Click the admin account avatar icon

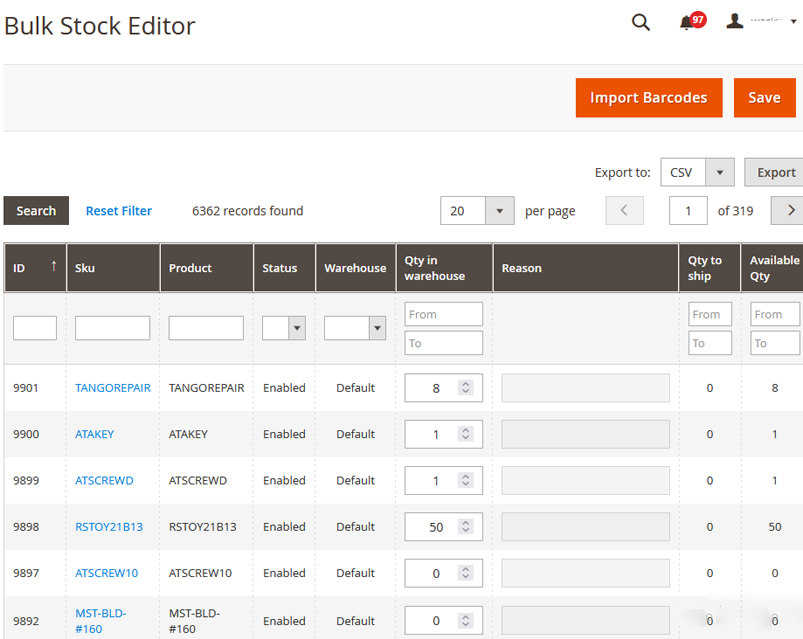point(735,21)
